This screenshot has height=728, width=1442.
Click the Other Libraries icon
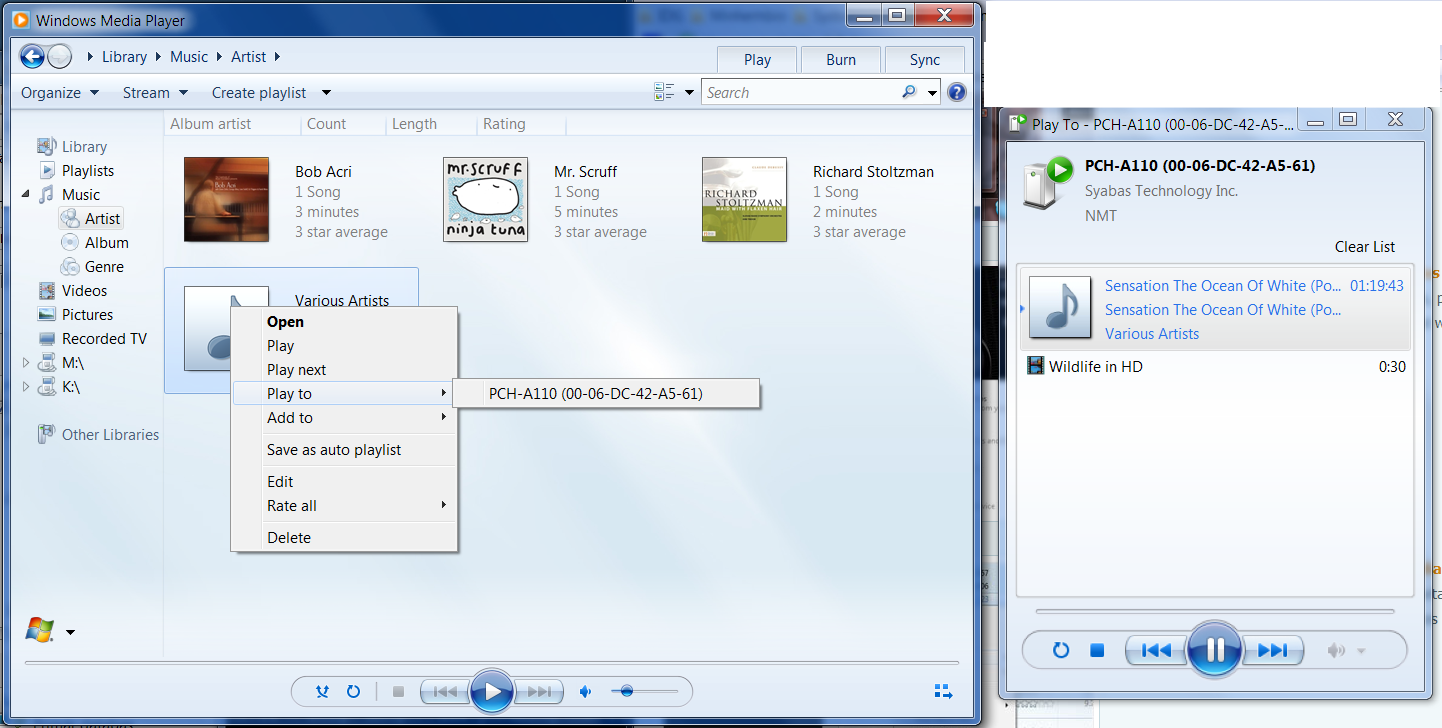[x=46, y=434]
